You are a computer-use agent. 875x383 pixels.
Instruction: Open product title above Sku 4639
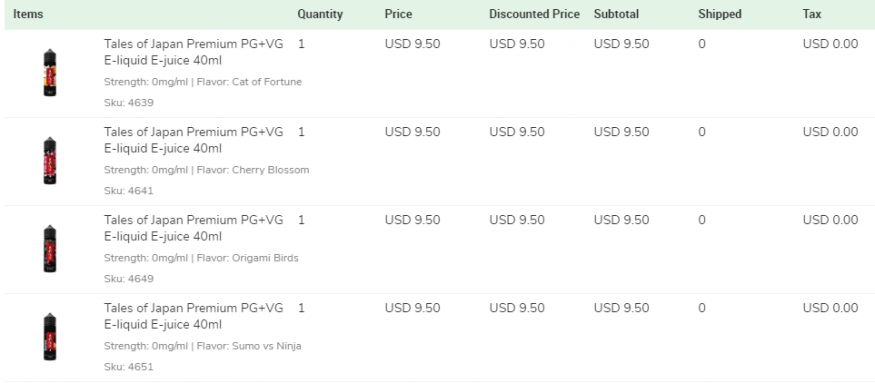pos(194,52)
